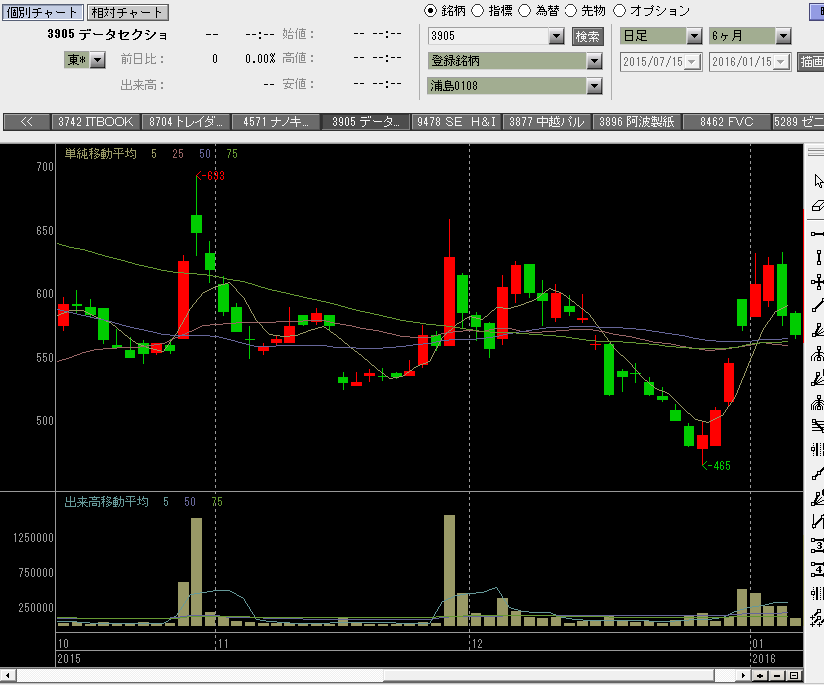
Task: Select the 指標 radio button
Action: pyautogui.click(x=477, y=11)
